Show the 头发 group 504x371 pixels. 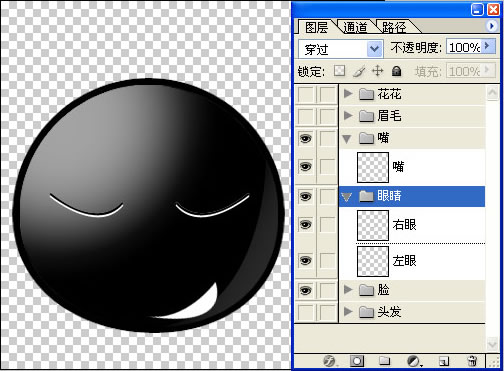point(305,312)
